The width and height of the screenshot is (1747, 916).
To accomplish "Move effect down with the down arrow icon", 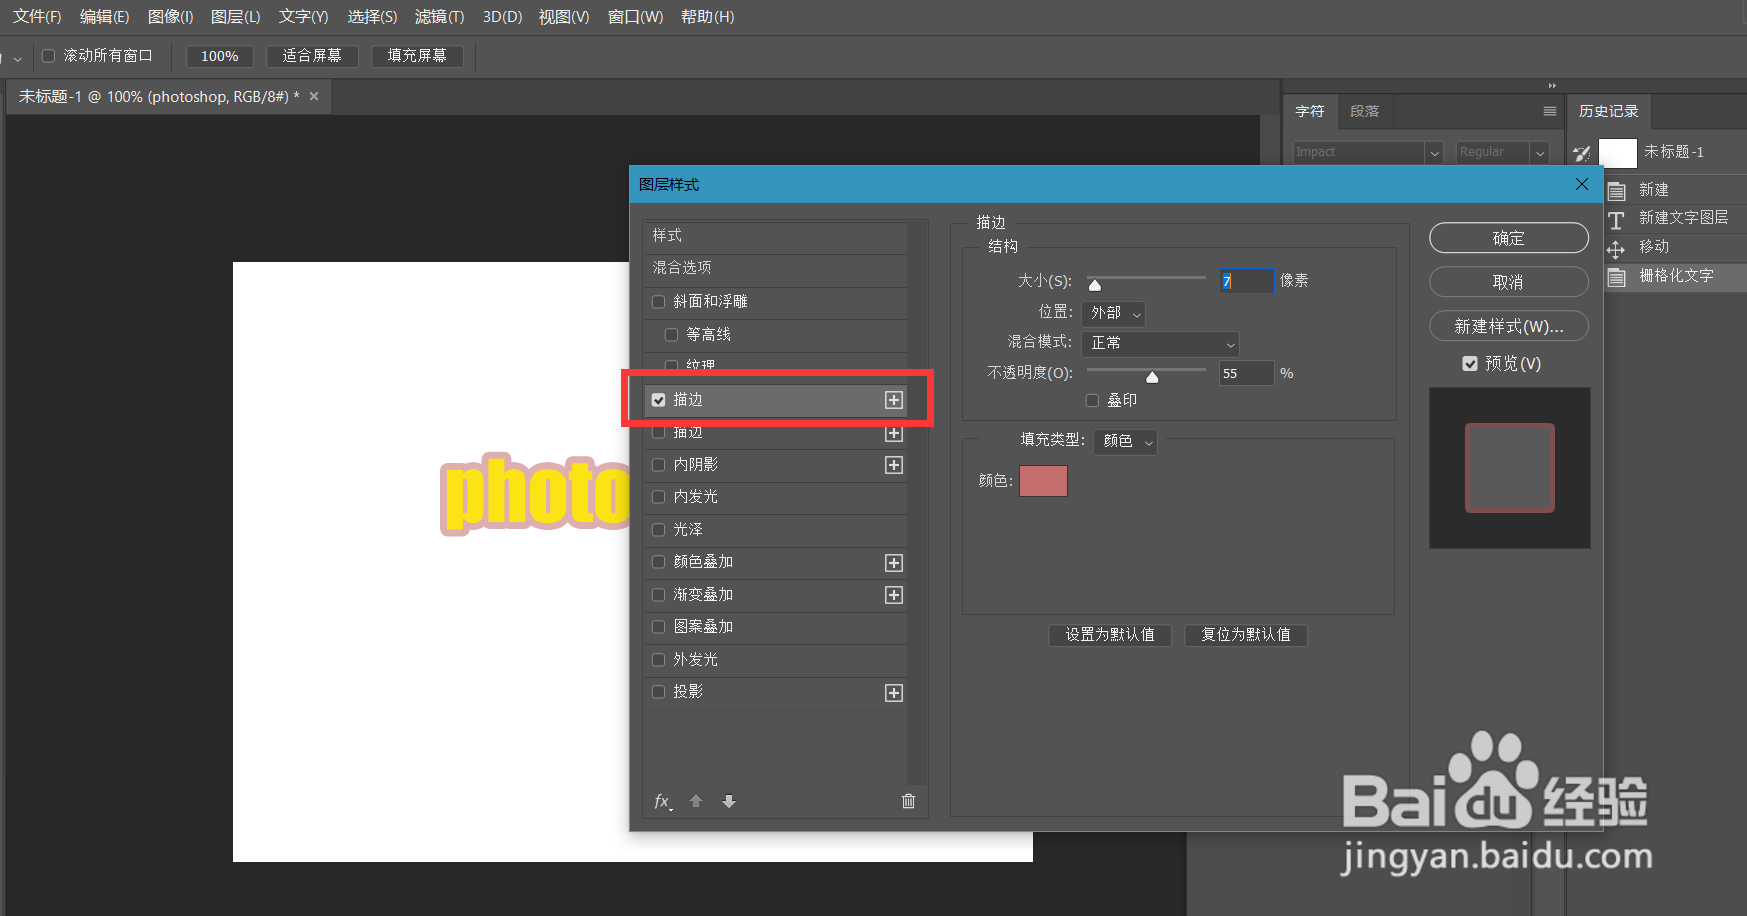I will pyautogui.click(x=729, y=801).
